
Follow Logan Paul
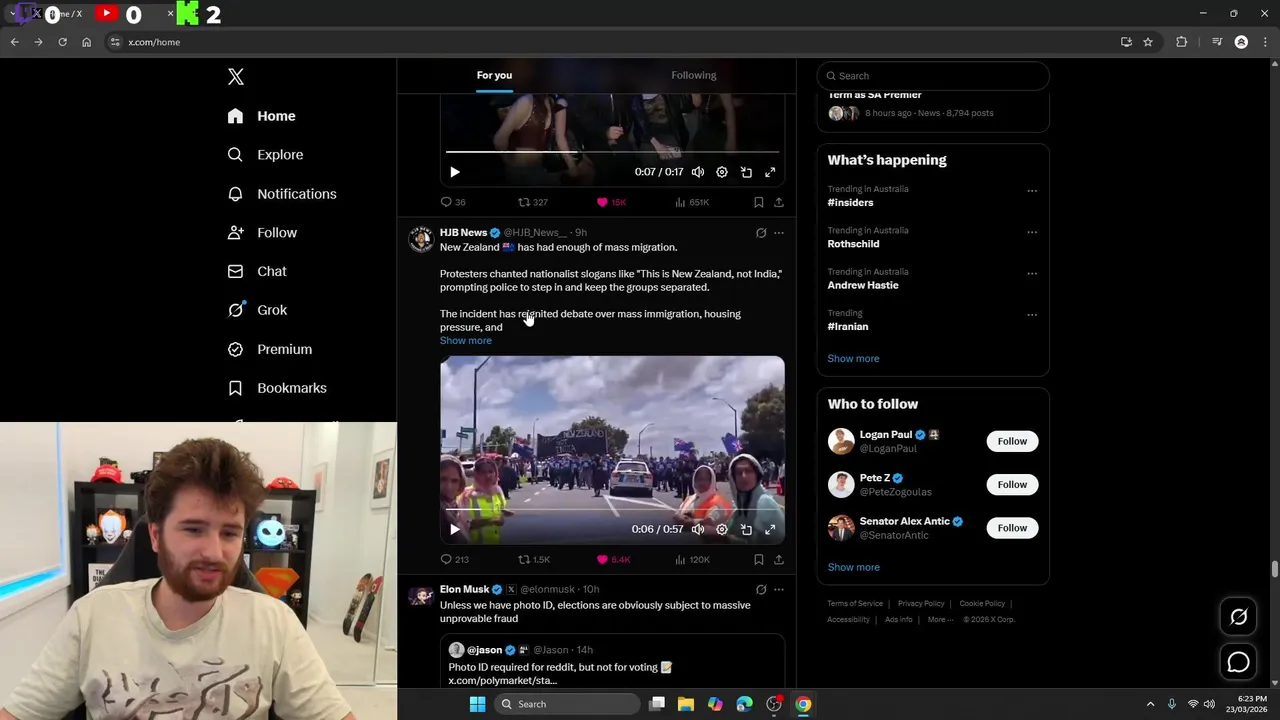(x=1012, y=441)
